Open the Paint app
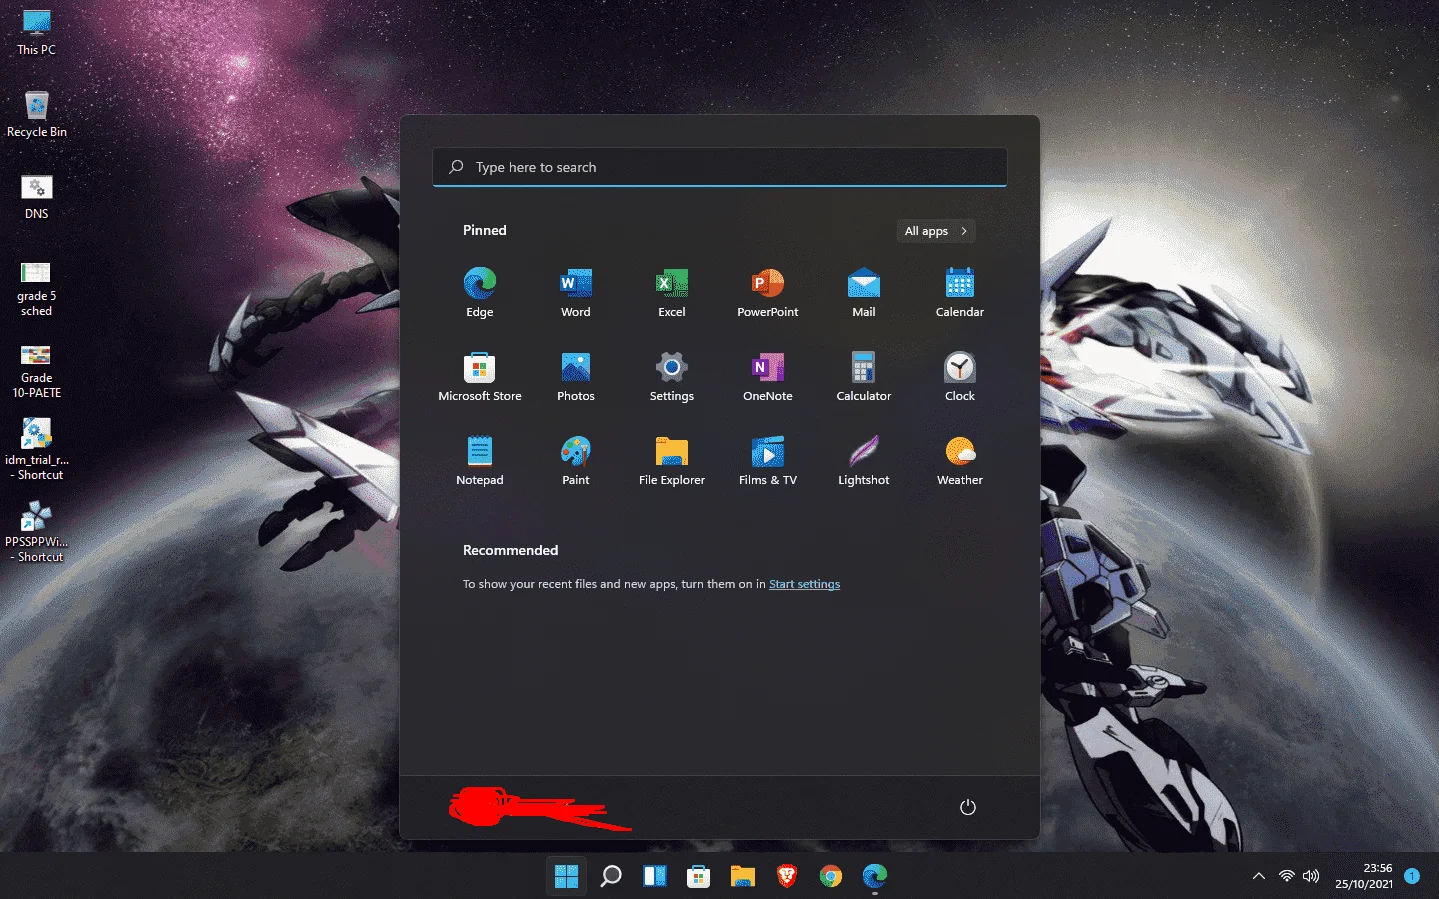Viewport: 1439px width, 899px height. (576, 460)
